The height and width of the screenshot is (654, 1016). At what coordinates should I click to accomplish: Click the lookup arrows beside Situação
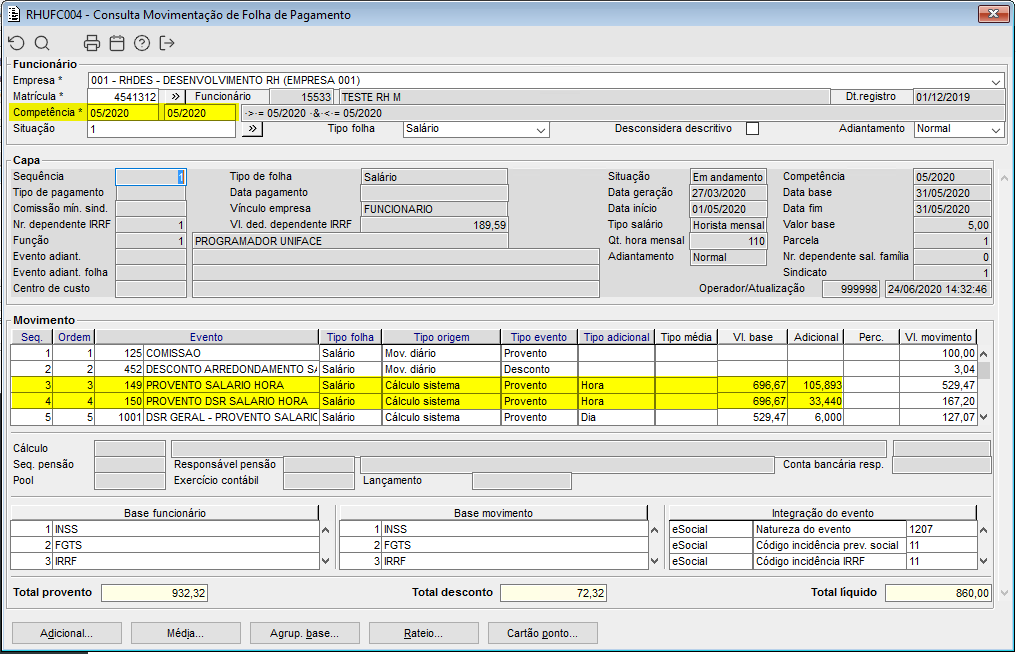251,129
